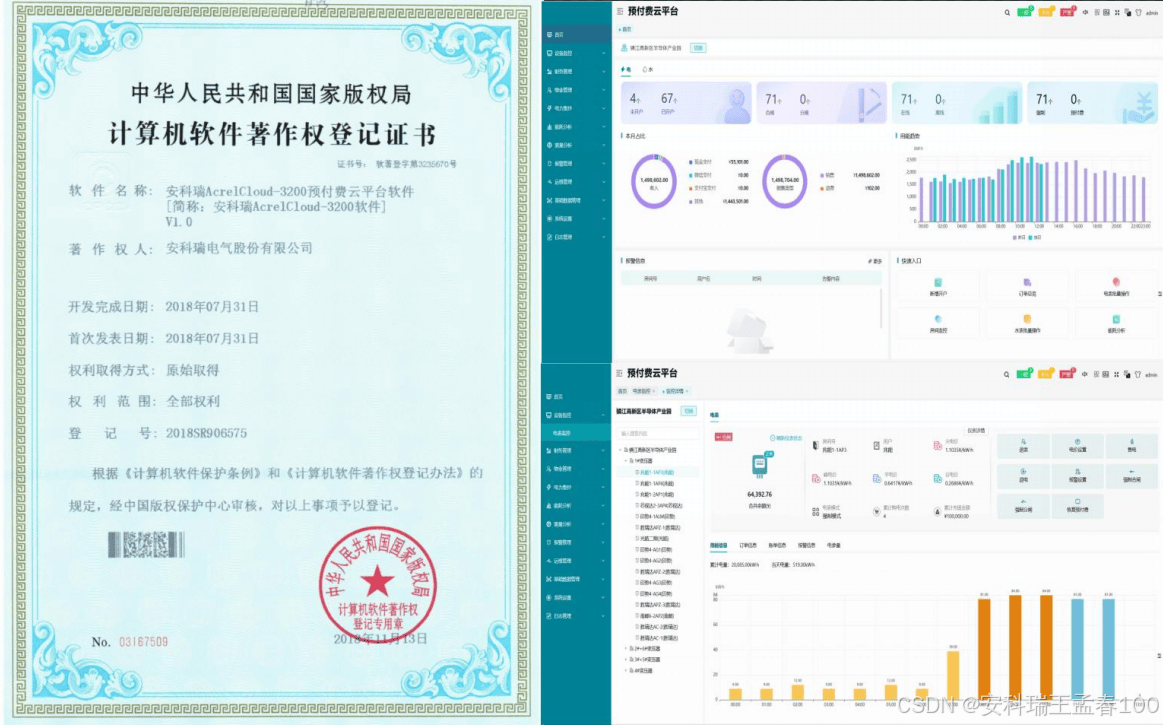Image resolution: width=1163 pixels, height=725 pixels.
Task: Open red alarm badge in home dashboard header
Action: (x=1067, y=12)
